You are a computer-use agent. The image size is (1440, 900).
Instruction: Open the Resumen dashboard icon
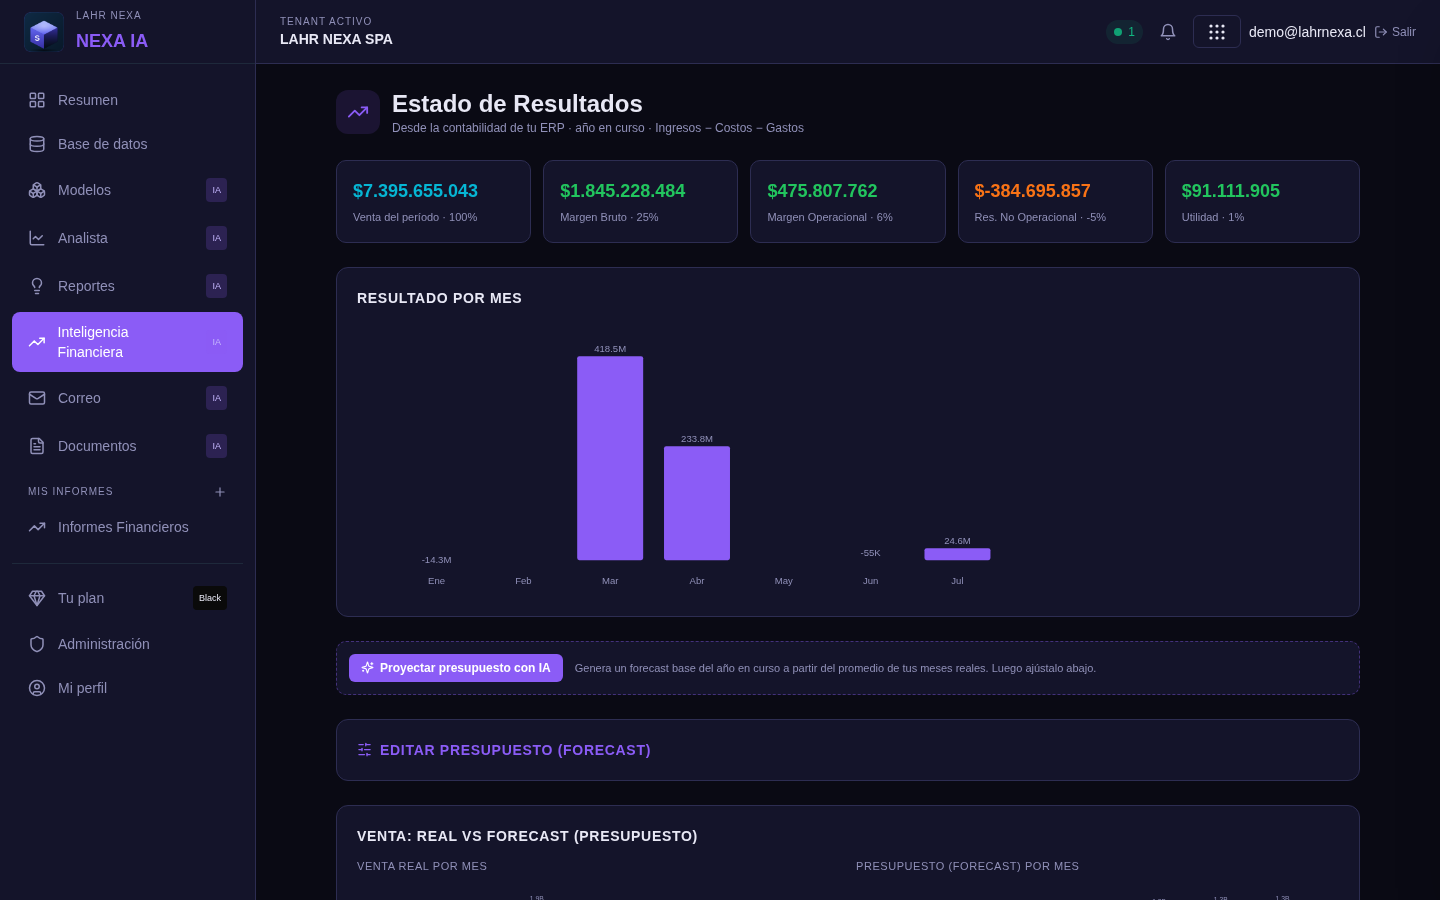[x=37, y=100]
